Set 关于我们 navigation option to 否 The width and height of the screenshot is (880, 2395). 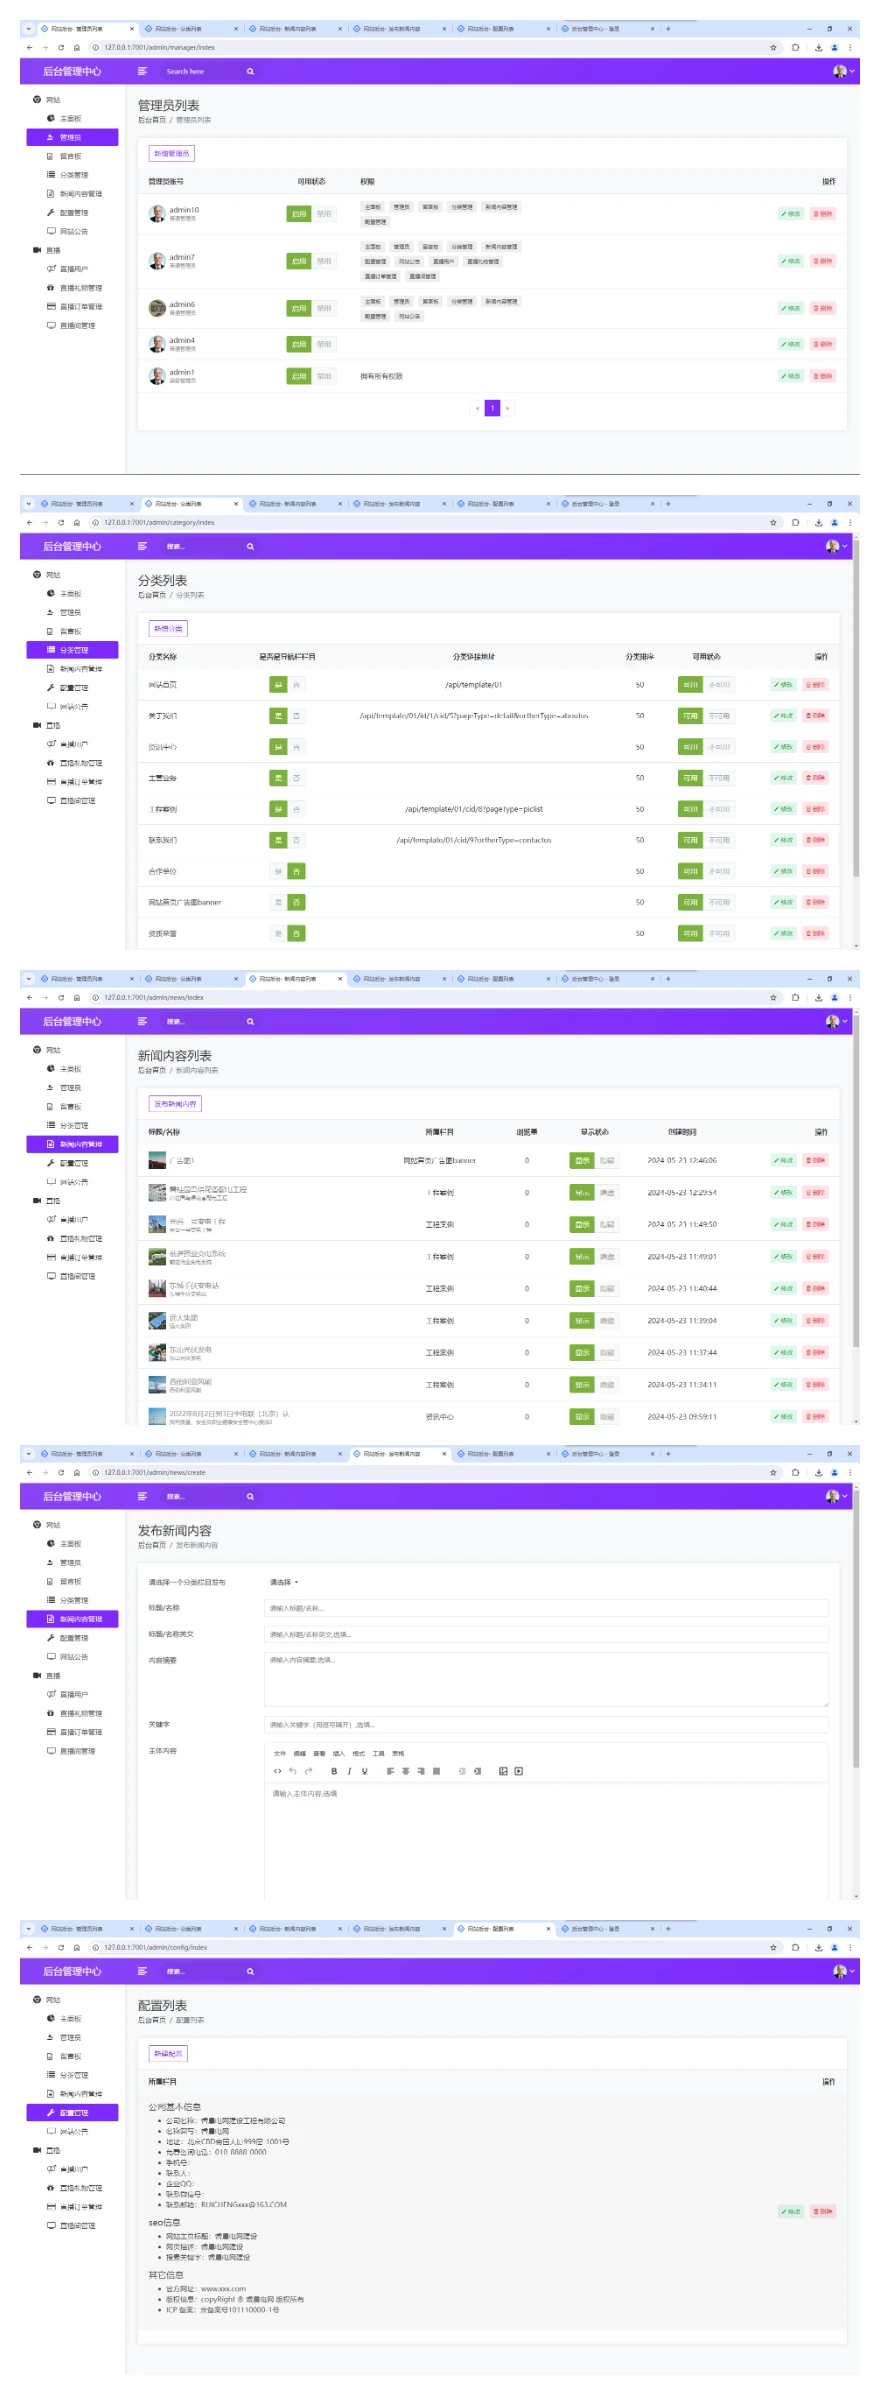[x=297, y=716]
